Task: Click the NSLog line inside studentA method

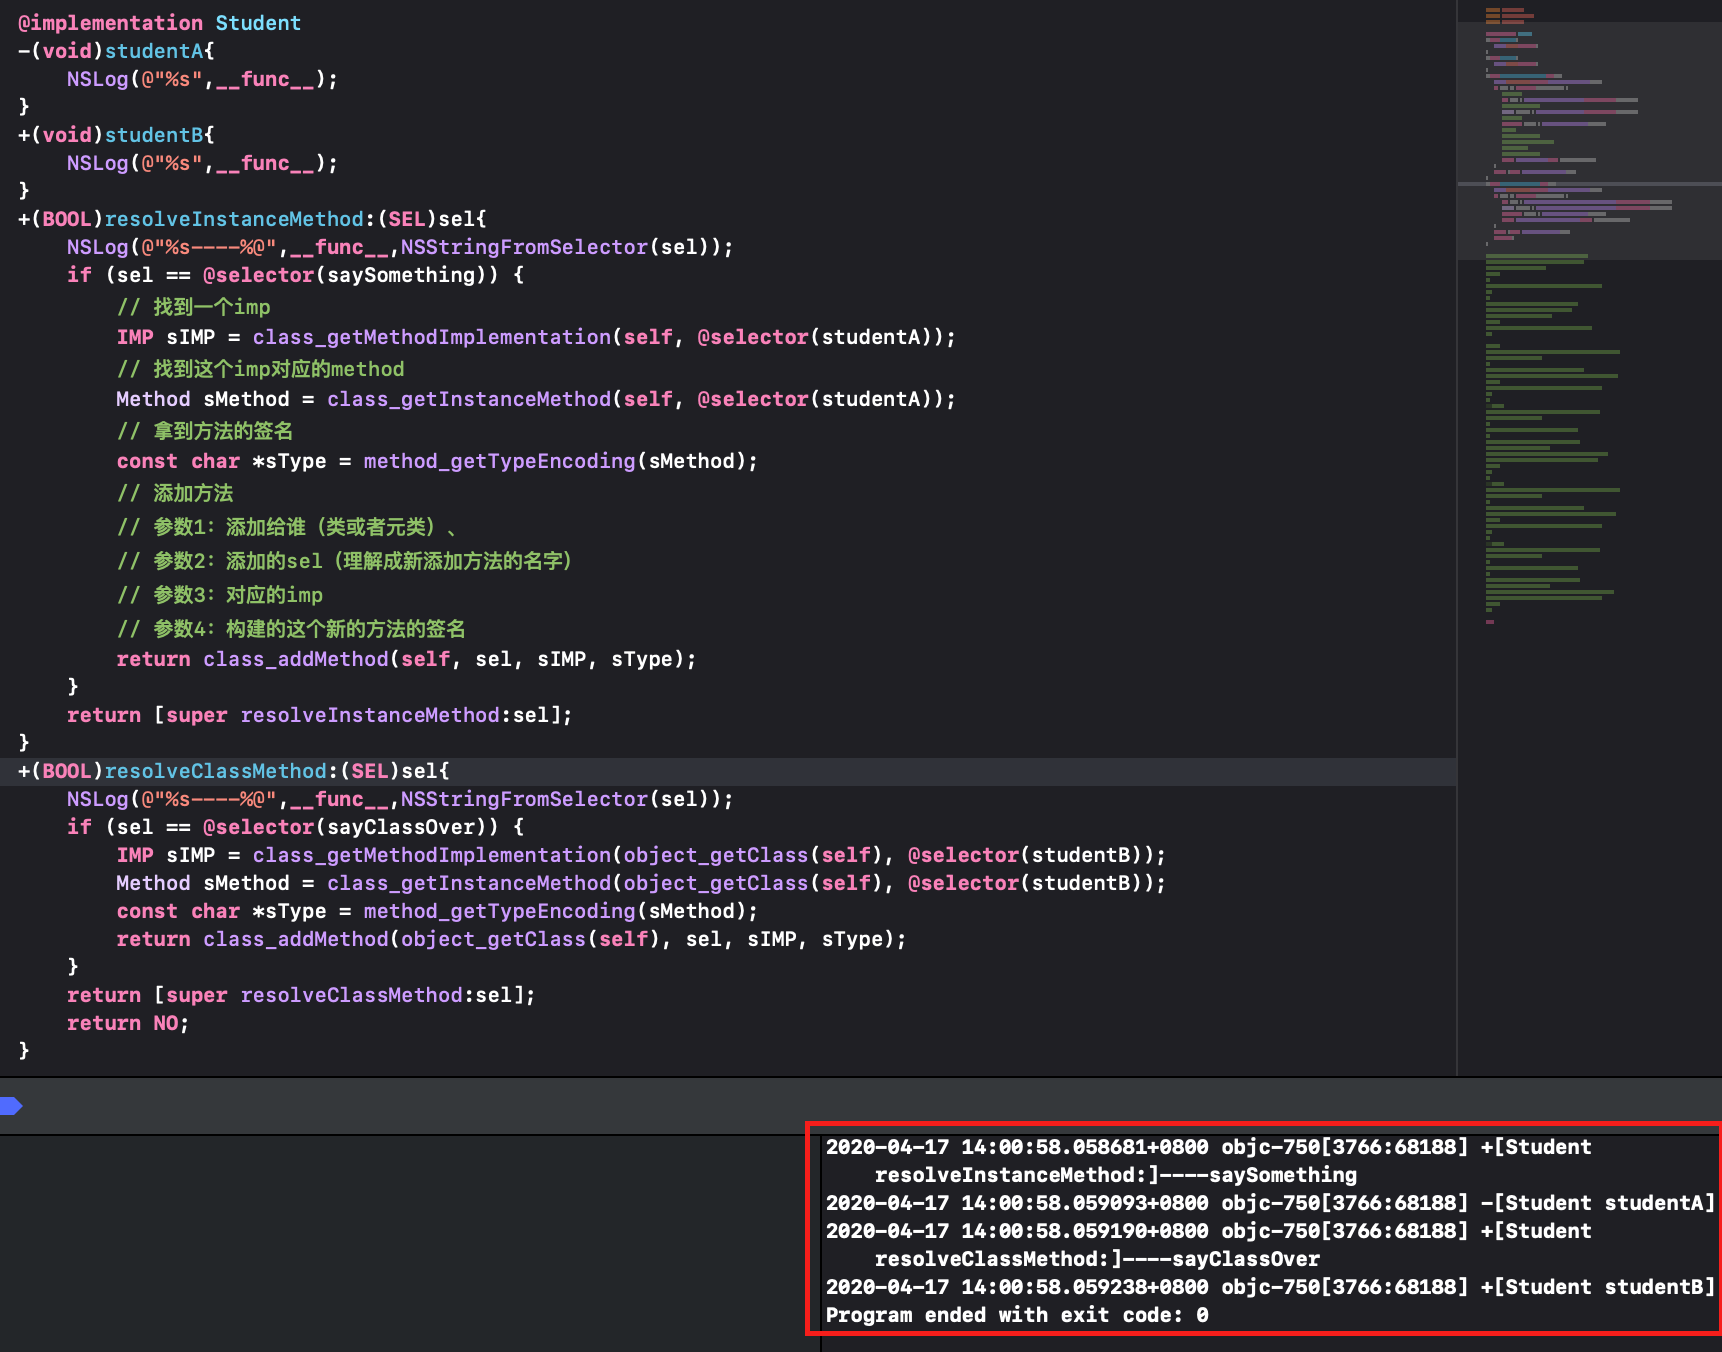Action: pyautogui.click(x=202, y=79)
